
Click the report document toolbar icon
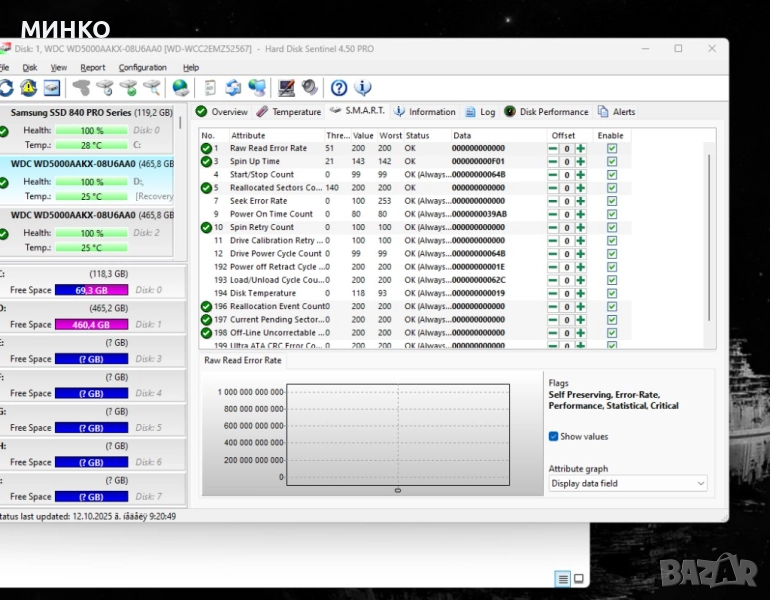click(x=210, y=88)
